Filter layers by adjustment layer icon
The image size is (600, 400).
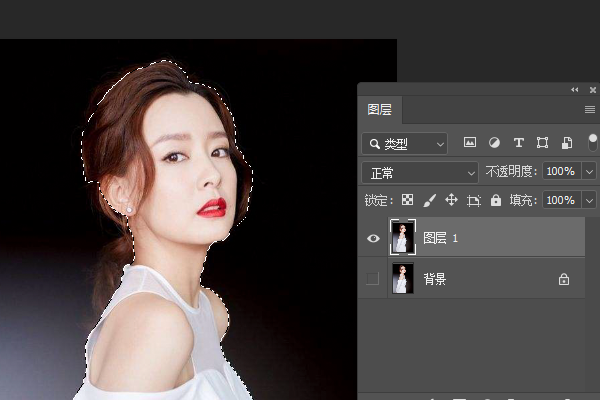[494, 143]
